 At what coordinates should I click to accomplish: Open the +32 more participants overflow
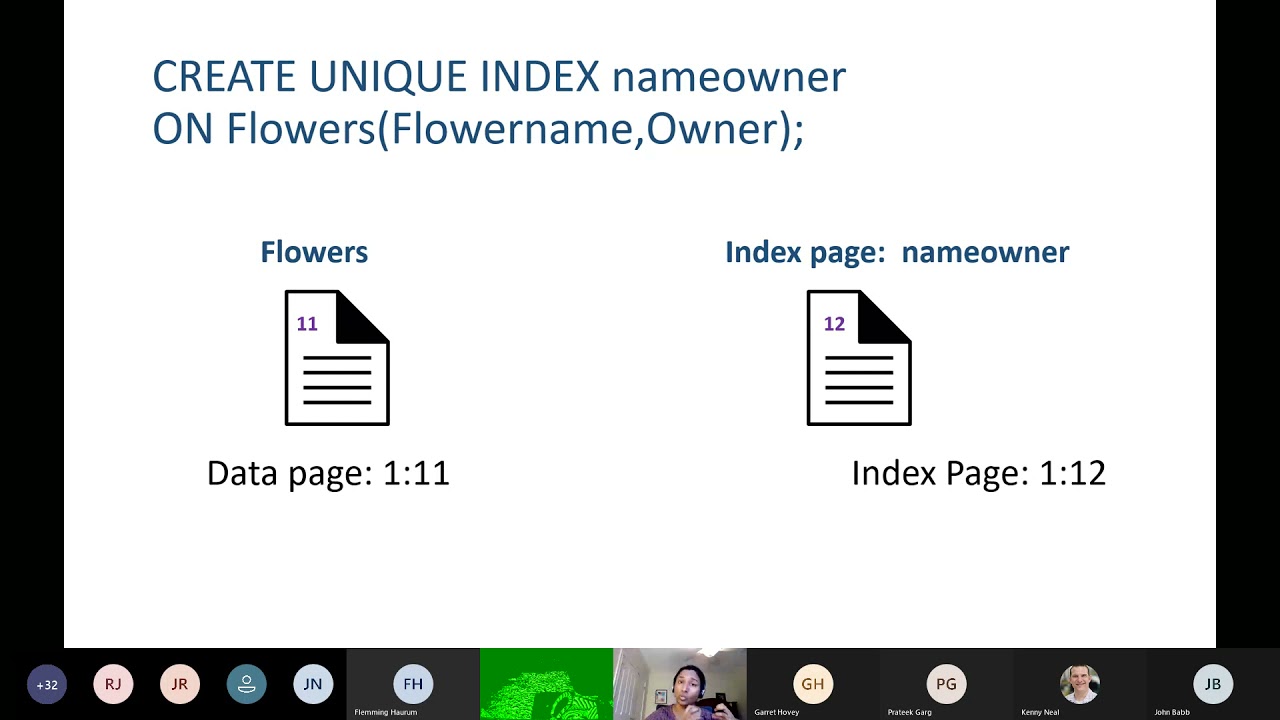(47, 685)
